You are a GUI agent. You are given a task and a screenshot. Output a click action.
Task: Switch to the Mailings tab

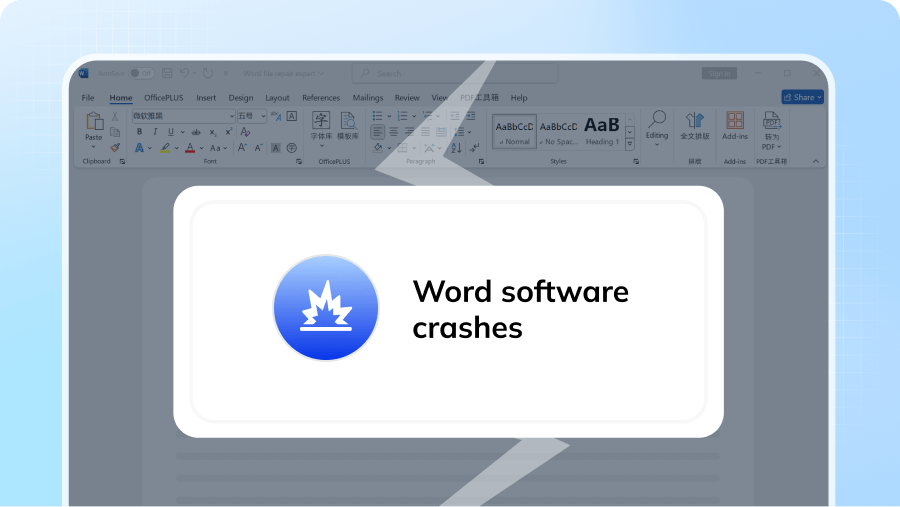pyautogui.click(x=368, y=98)
